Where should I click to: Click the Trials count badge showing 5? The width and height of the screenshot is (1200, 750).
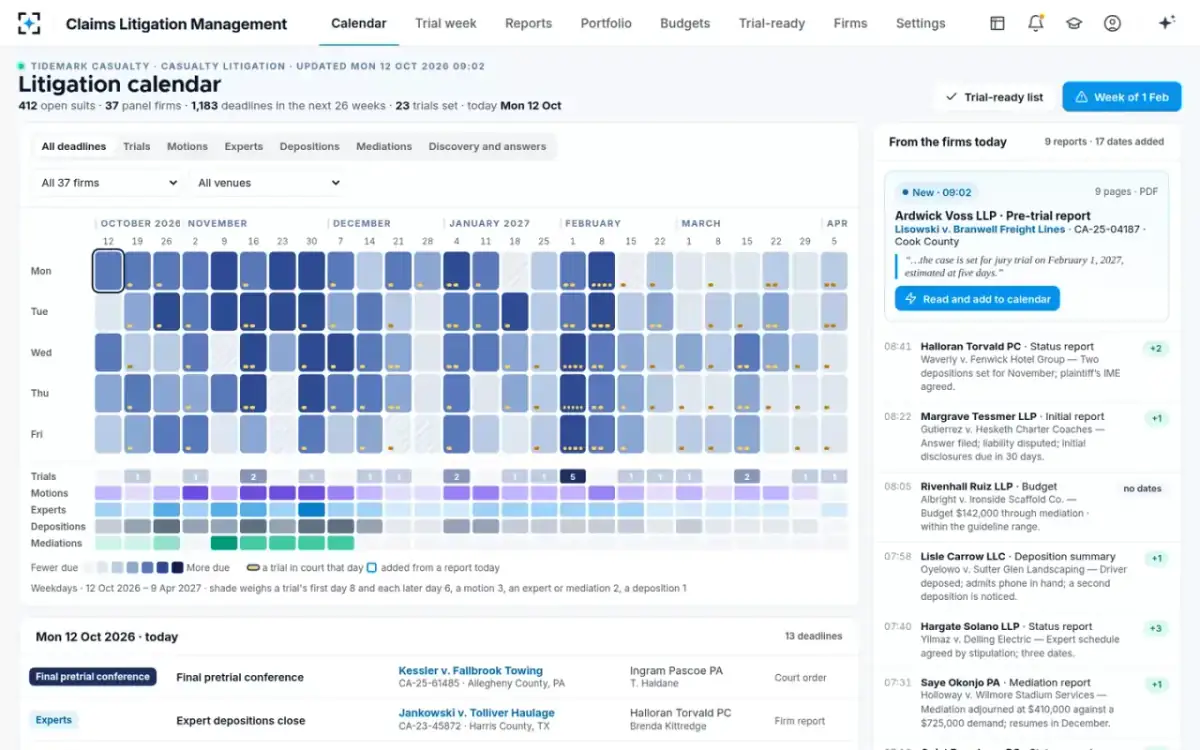pyautogui.click(x=573, y=476)
